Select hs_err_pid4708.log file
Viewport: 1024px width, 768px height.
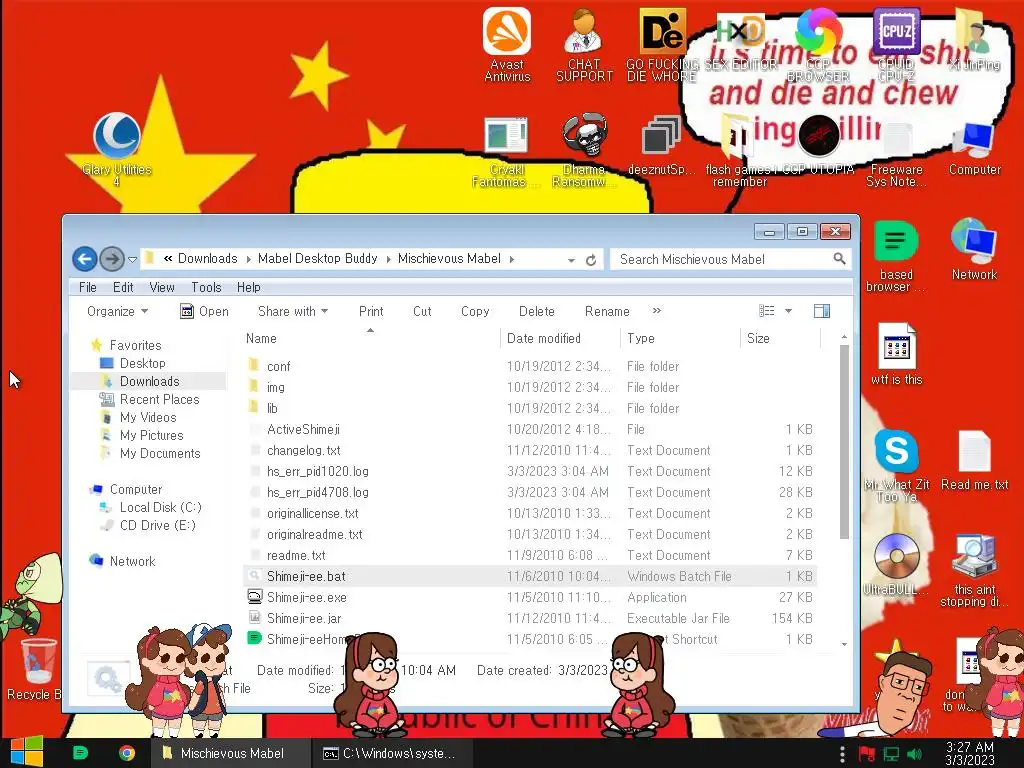point(317,492)
